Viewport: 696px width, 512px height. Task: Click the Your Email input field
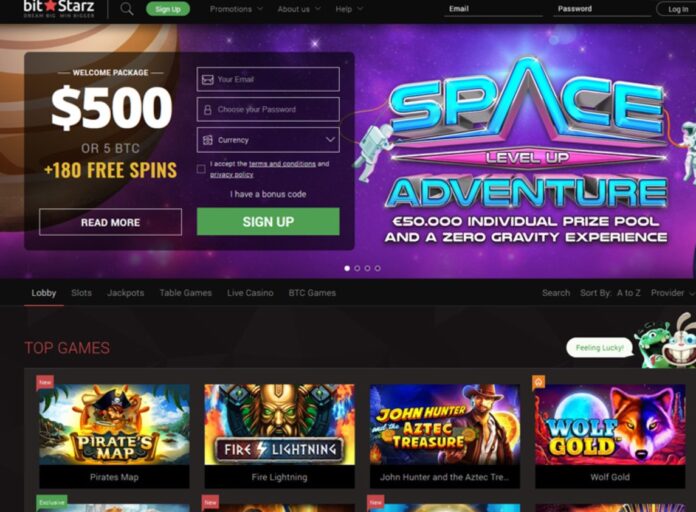[268, 79]
